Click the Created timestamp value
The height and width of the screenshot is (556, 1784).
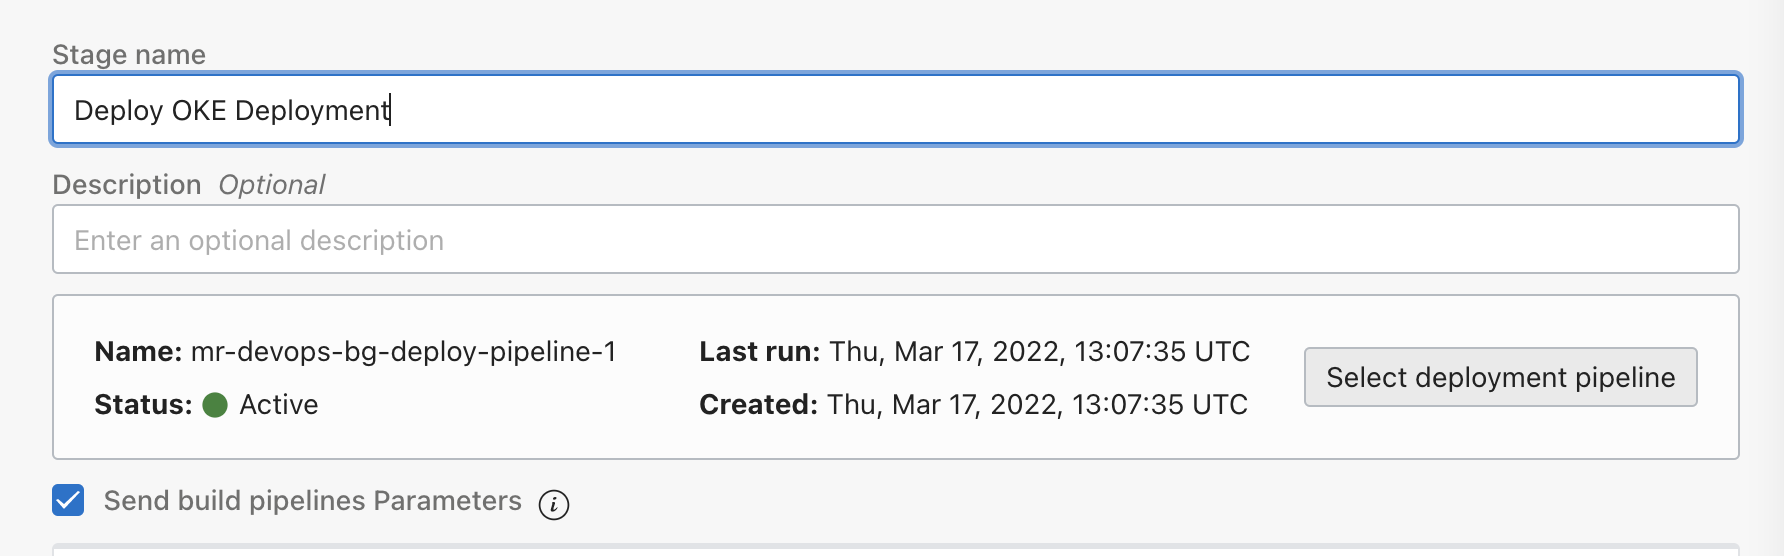coord(1037,405)
